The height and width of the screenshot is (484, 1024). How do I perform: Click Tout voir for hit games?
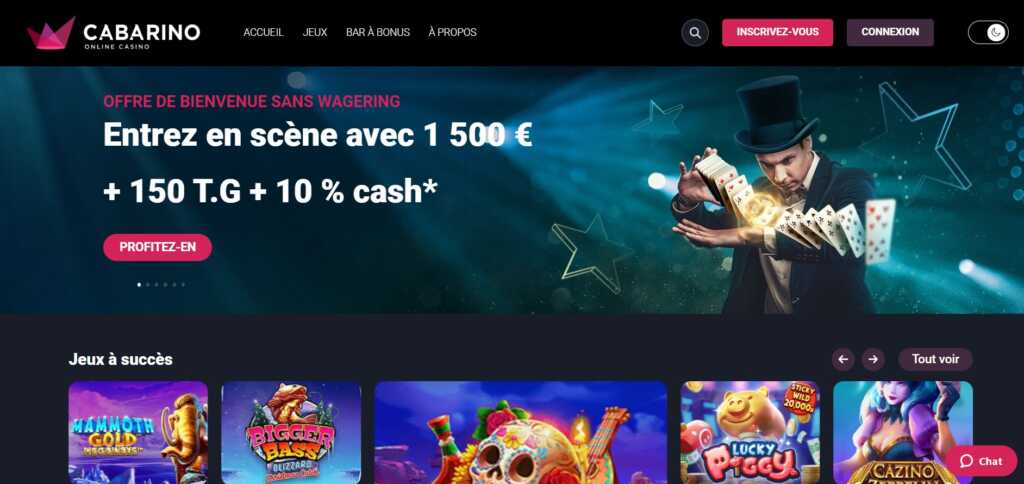click(x=935, y=359)
